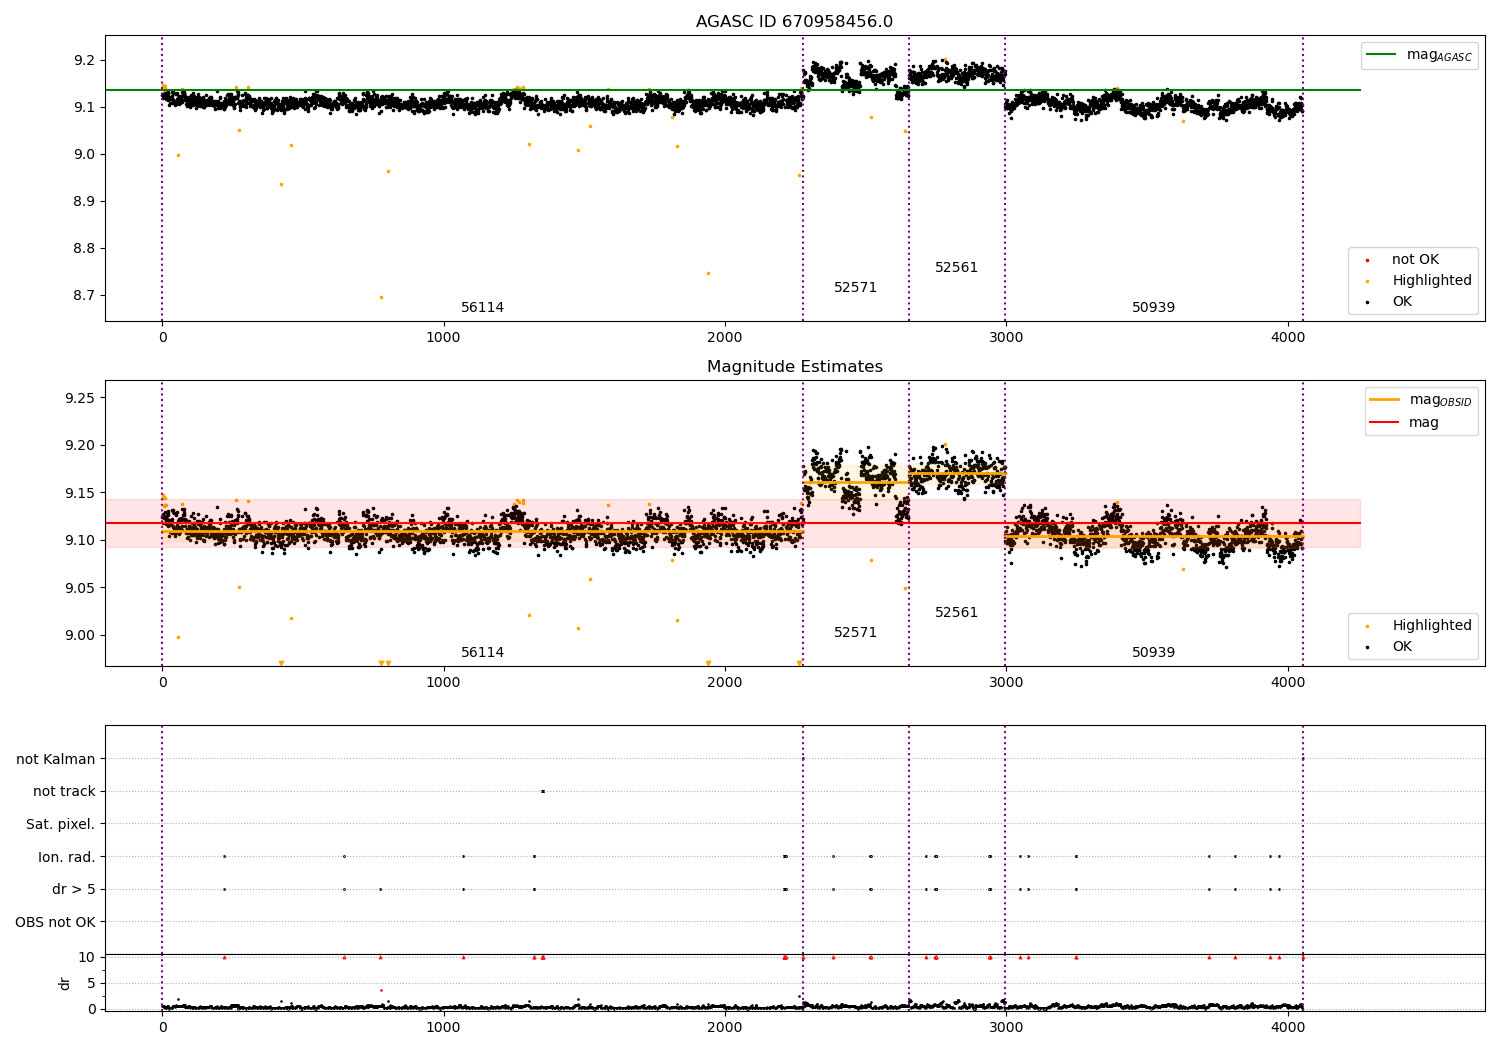Click the 4000 x-axis tick in top plot
Screen dimensions: 1500x1050
tap(1288, 337)
